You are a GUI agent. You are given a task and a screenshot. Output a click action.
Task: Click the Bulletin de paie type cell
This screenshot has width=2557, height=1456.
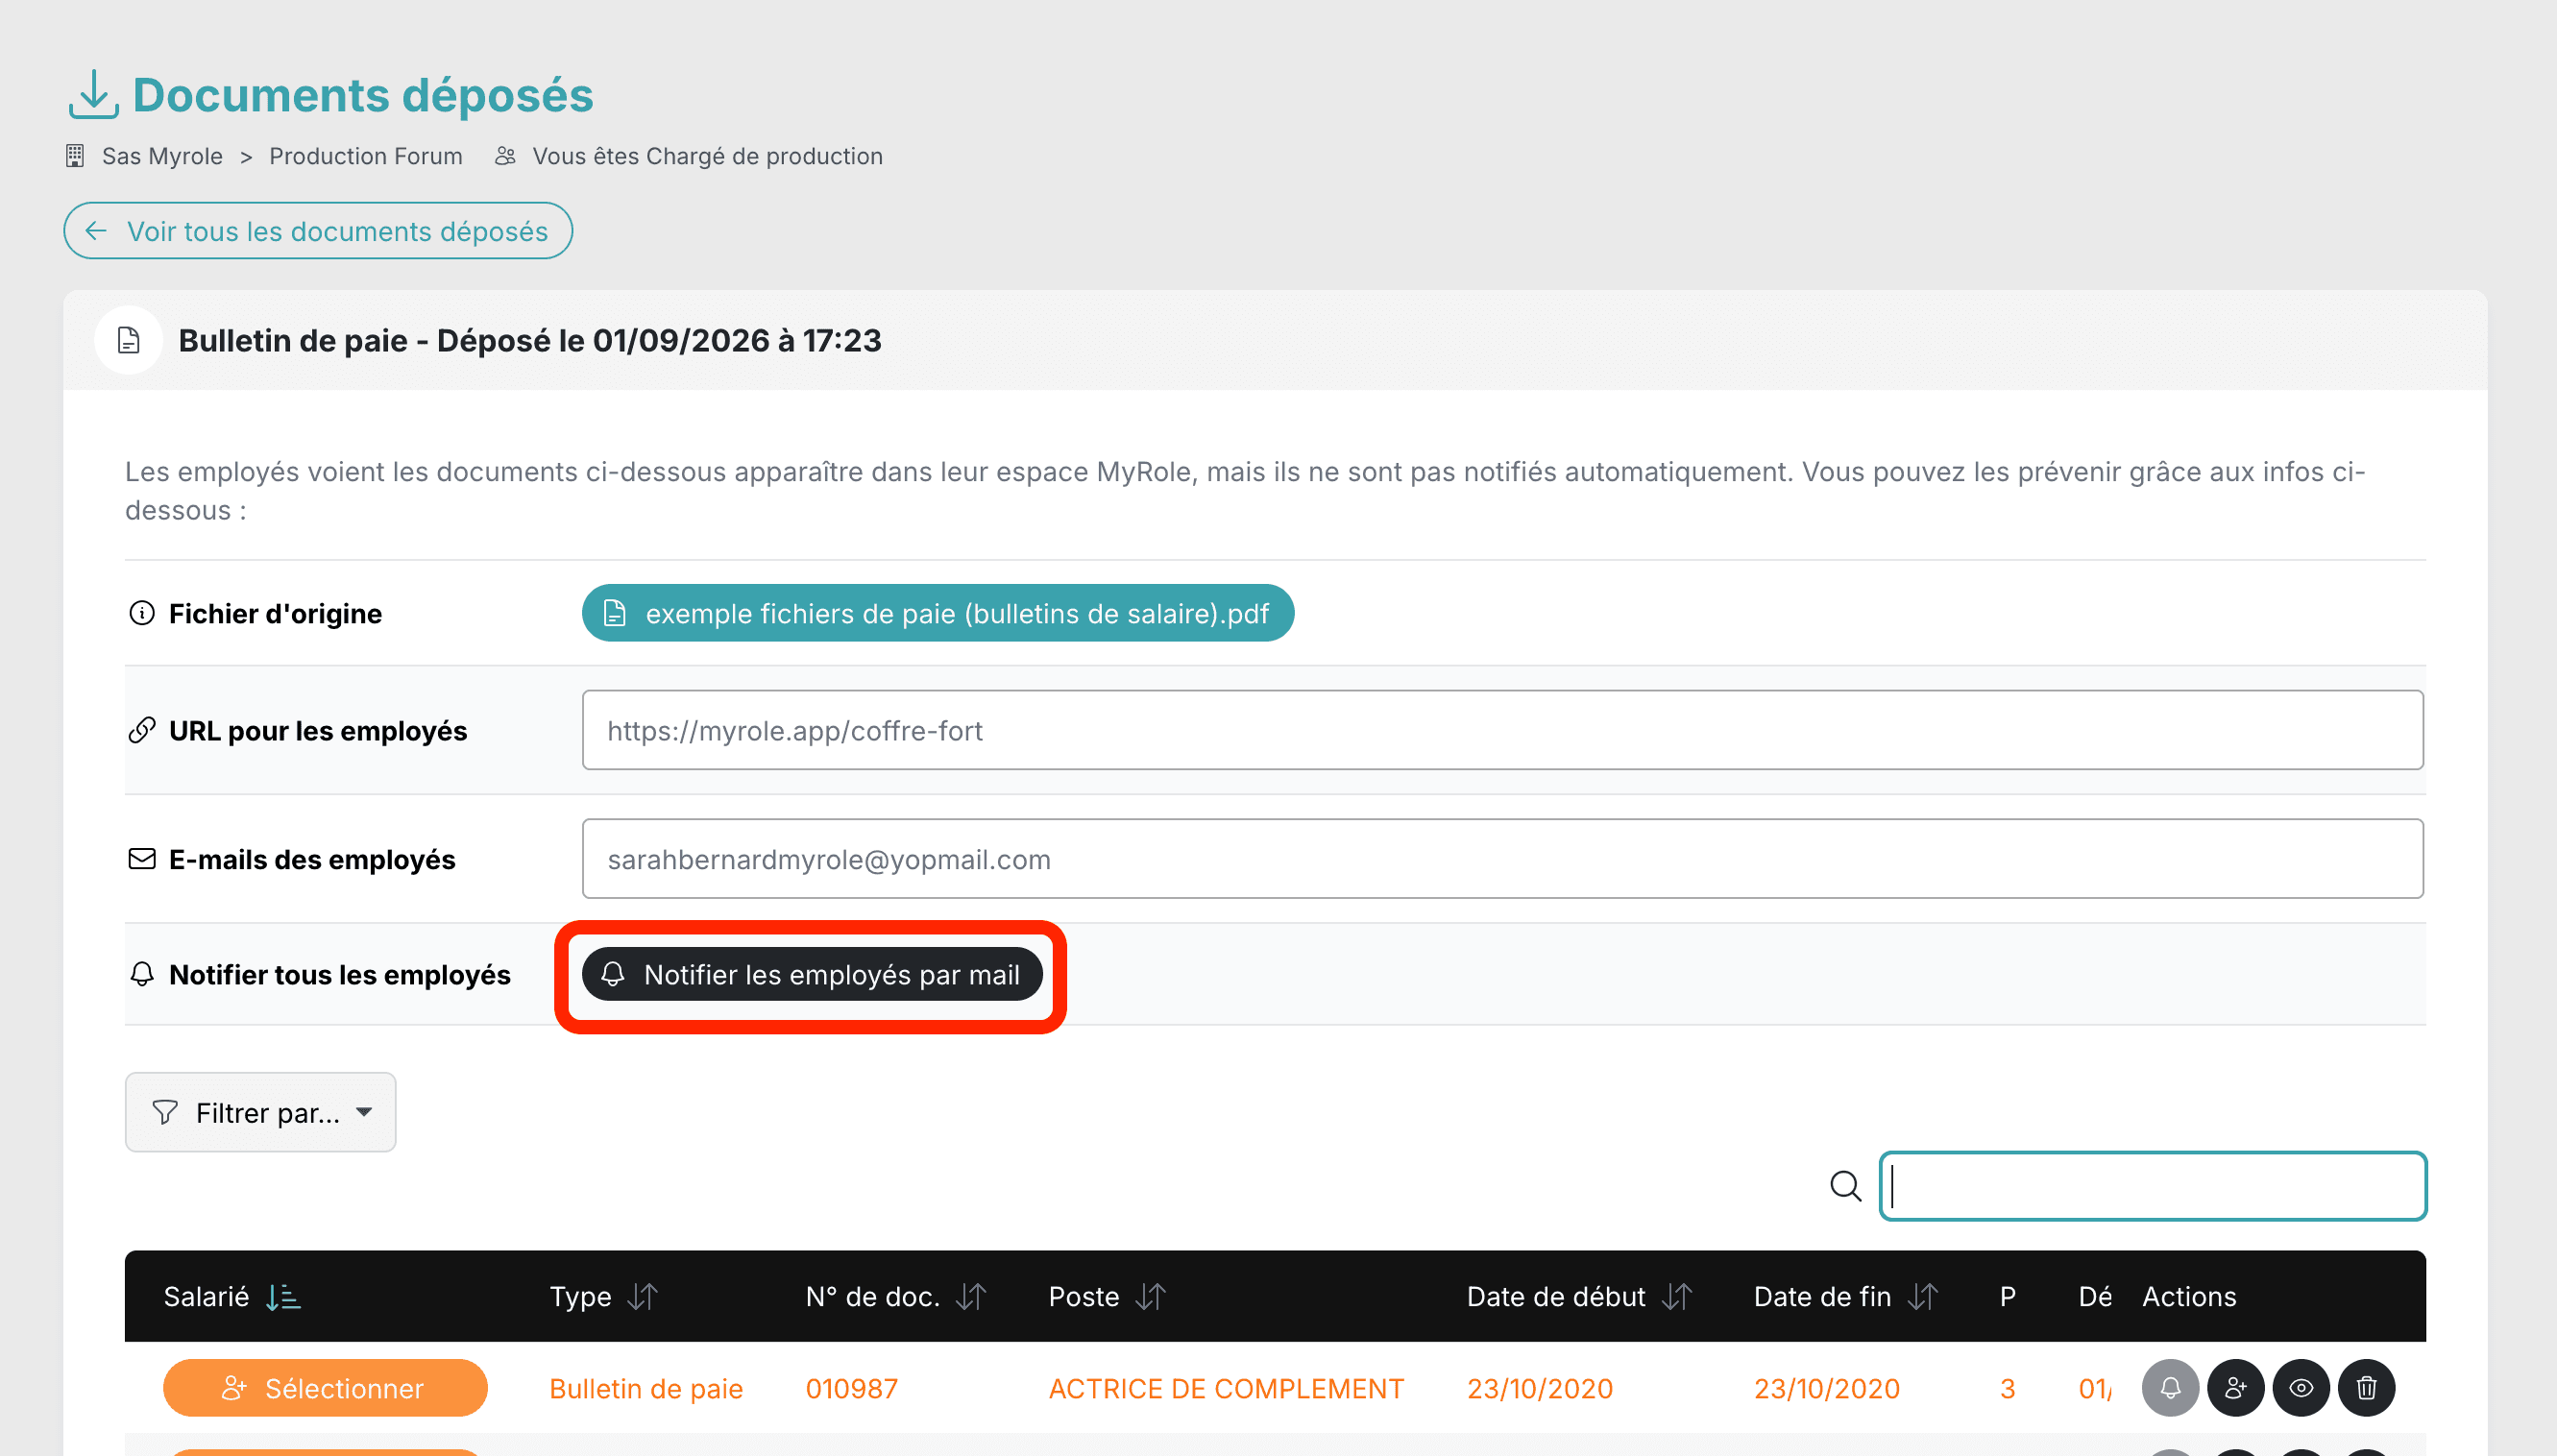click(646, 1389)
